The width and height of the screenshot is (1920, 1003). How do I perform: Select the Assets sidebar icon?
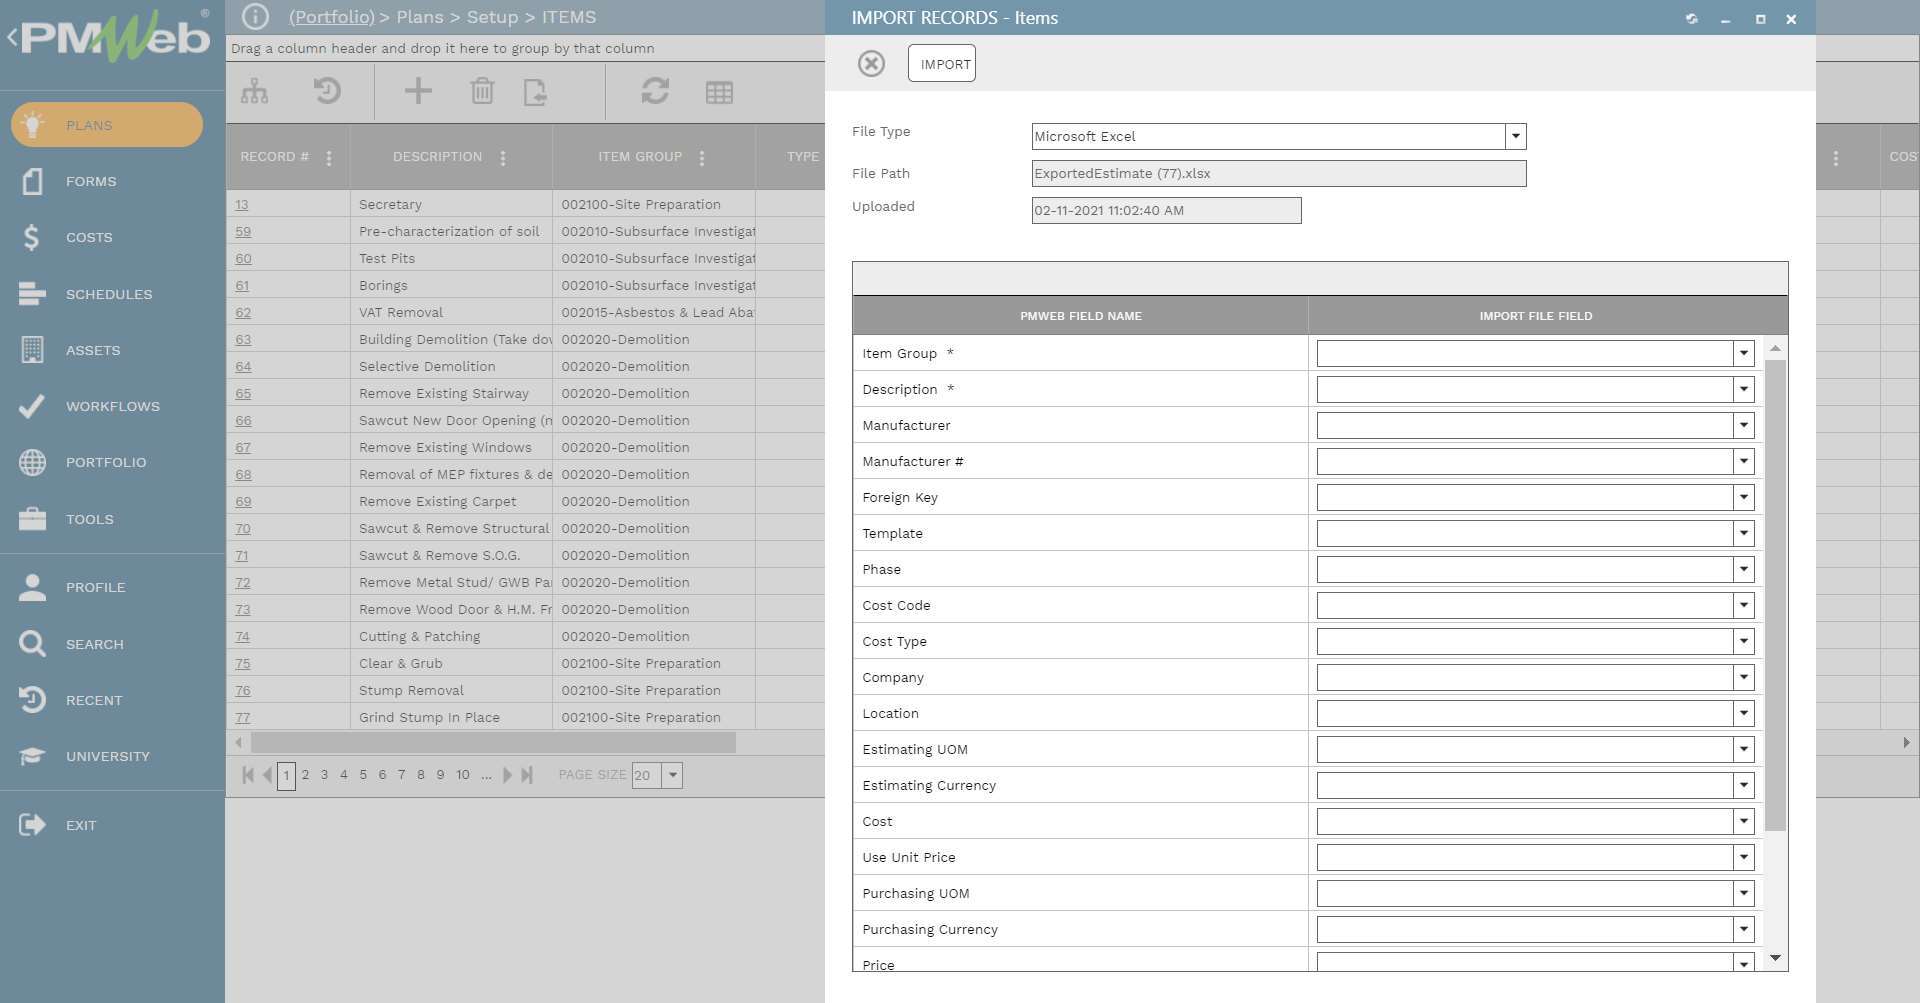click(x=93, y=350)
